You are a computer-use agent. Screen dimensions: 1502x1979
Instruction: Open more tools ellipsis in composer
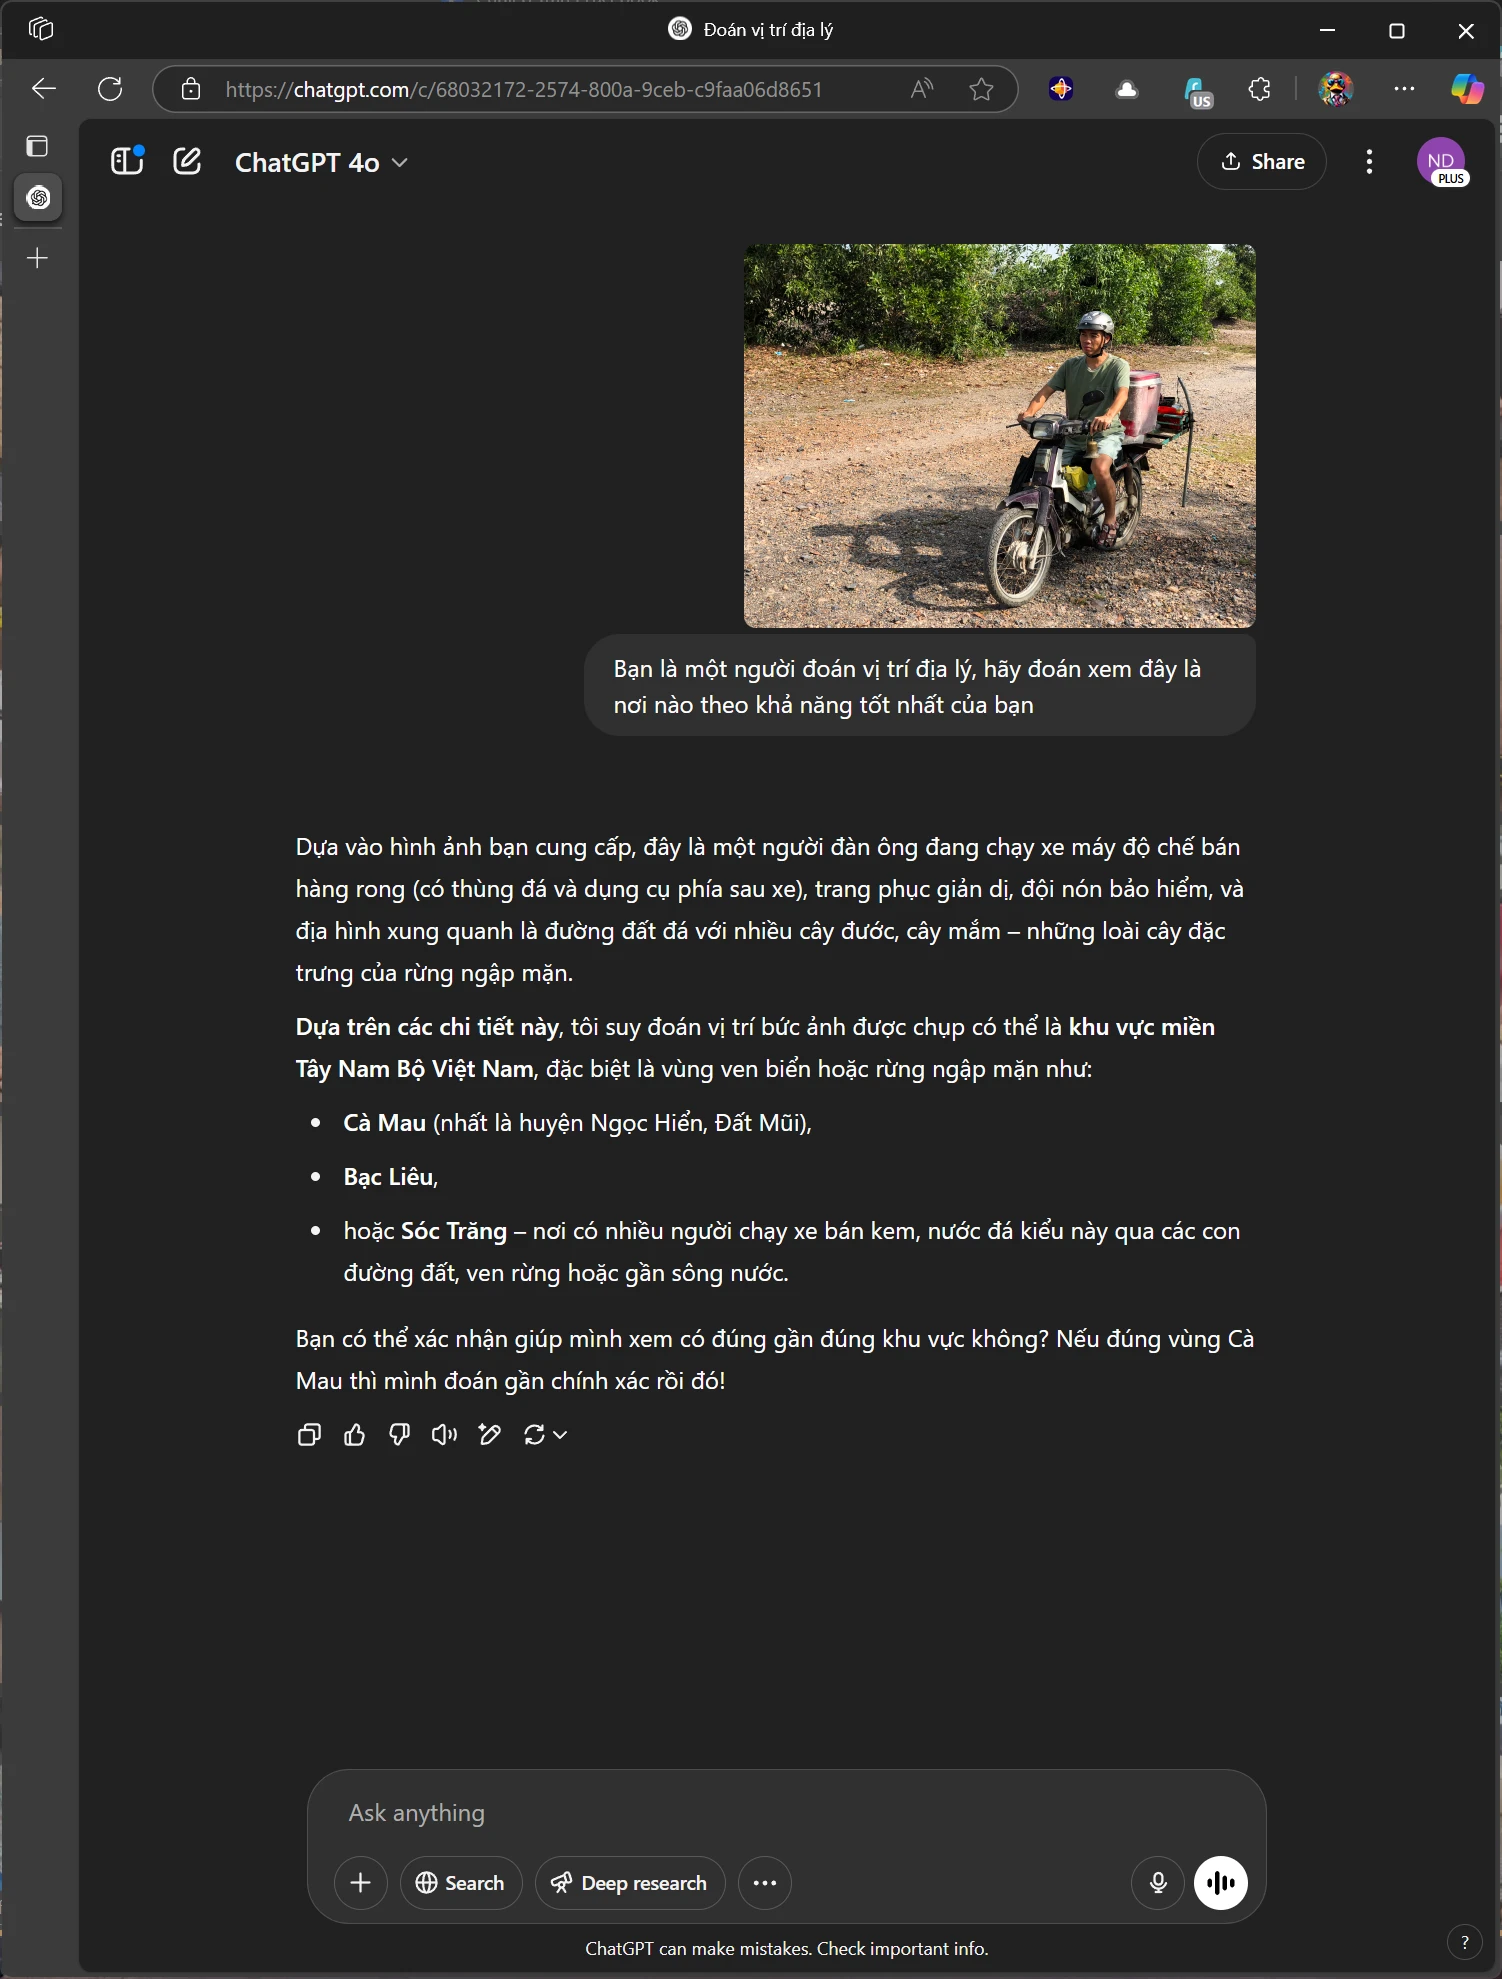[765, 1883]
